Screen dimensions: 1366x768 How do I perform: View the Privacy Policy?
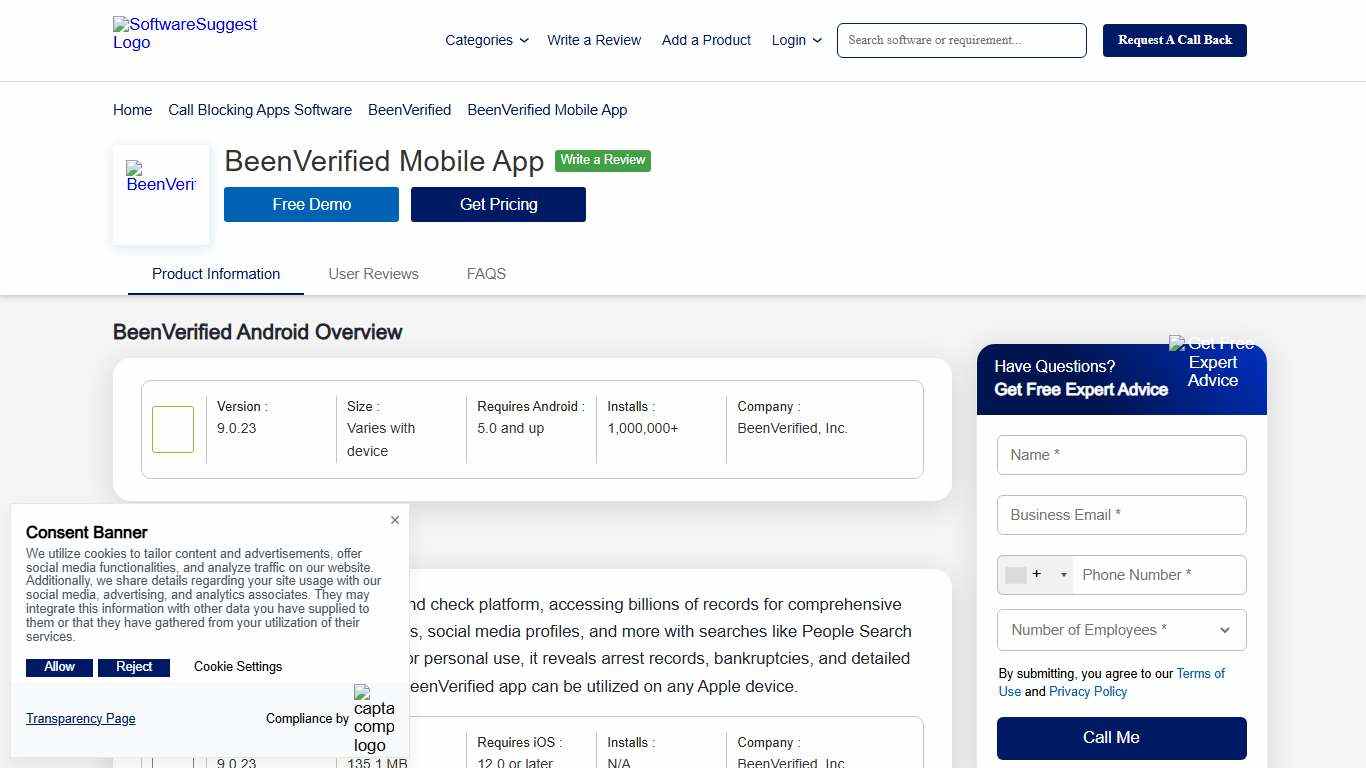click(x=1087, y=691)
